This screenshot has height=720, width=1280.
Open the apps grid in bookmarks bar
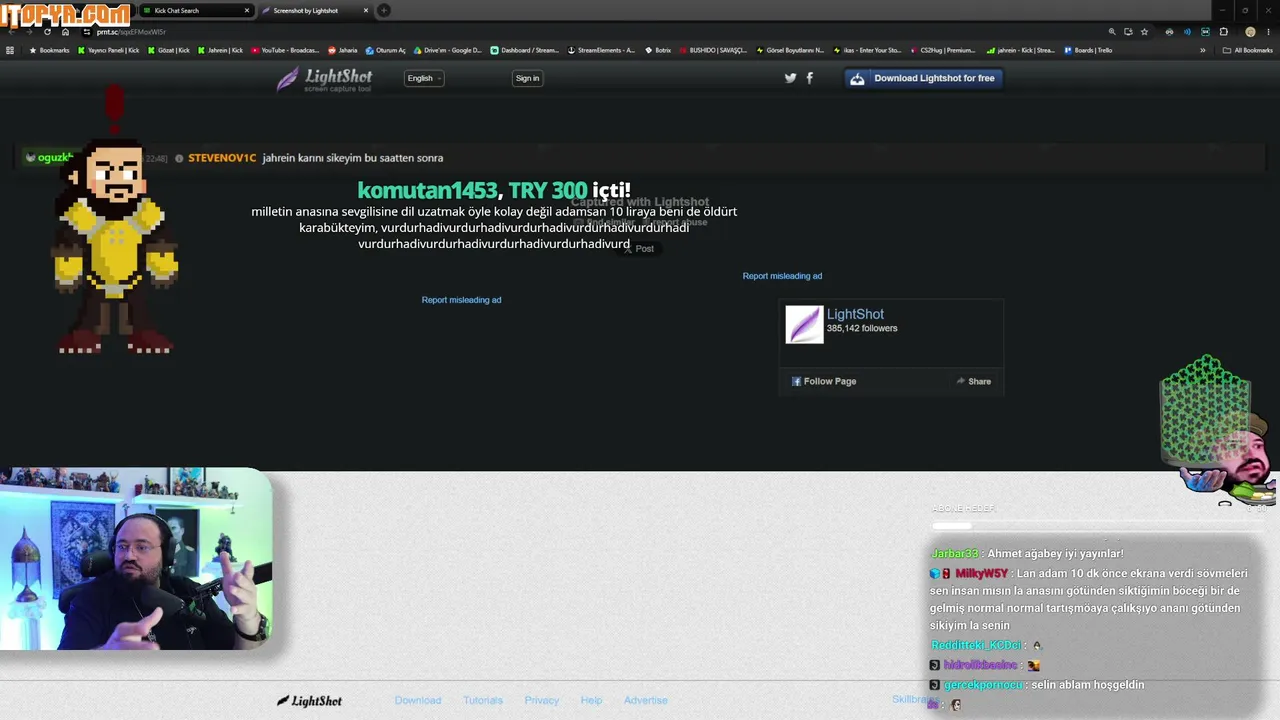[10, 50]
